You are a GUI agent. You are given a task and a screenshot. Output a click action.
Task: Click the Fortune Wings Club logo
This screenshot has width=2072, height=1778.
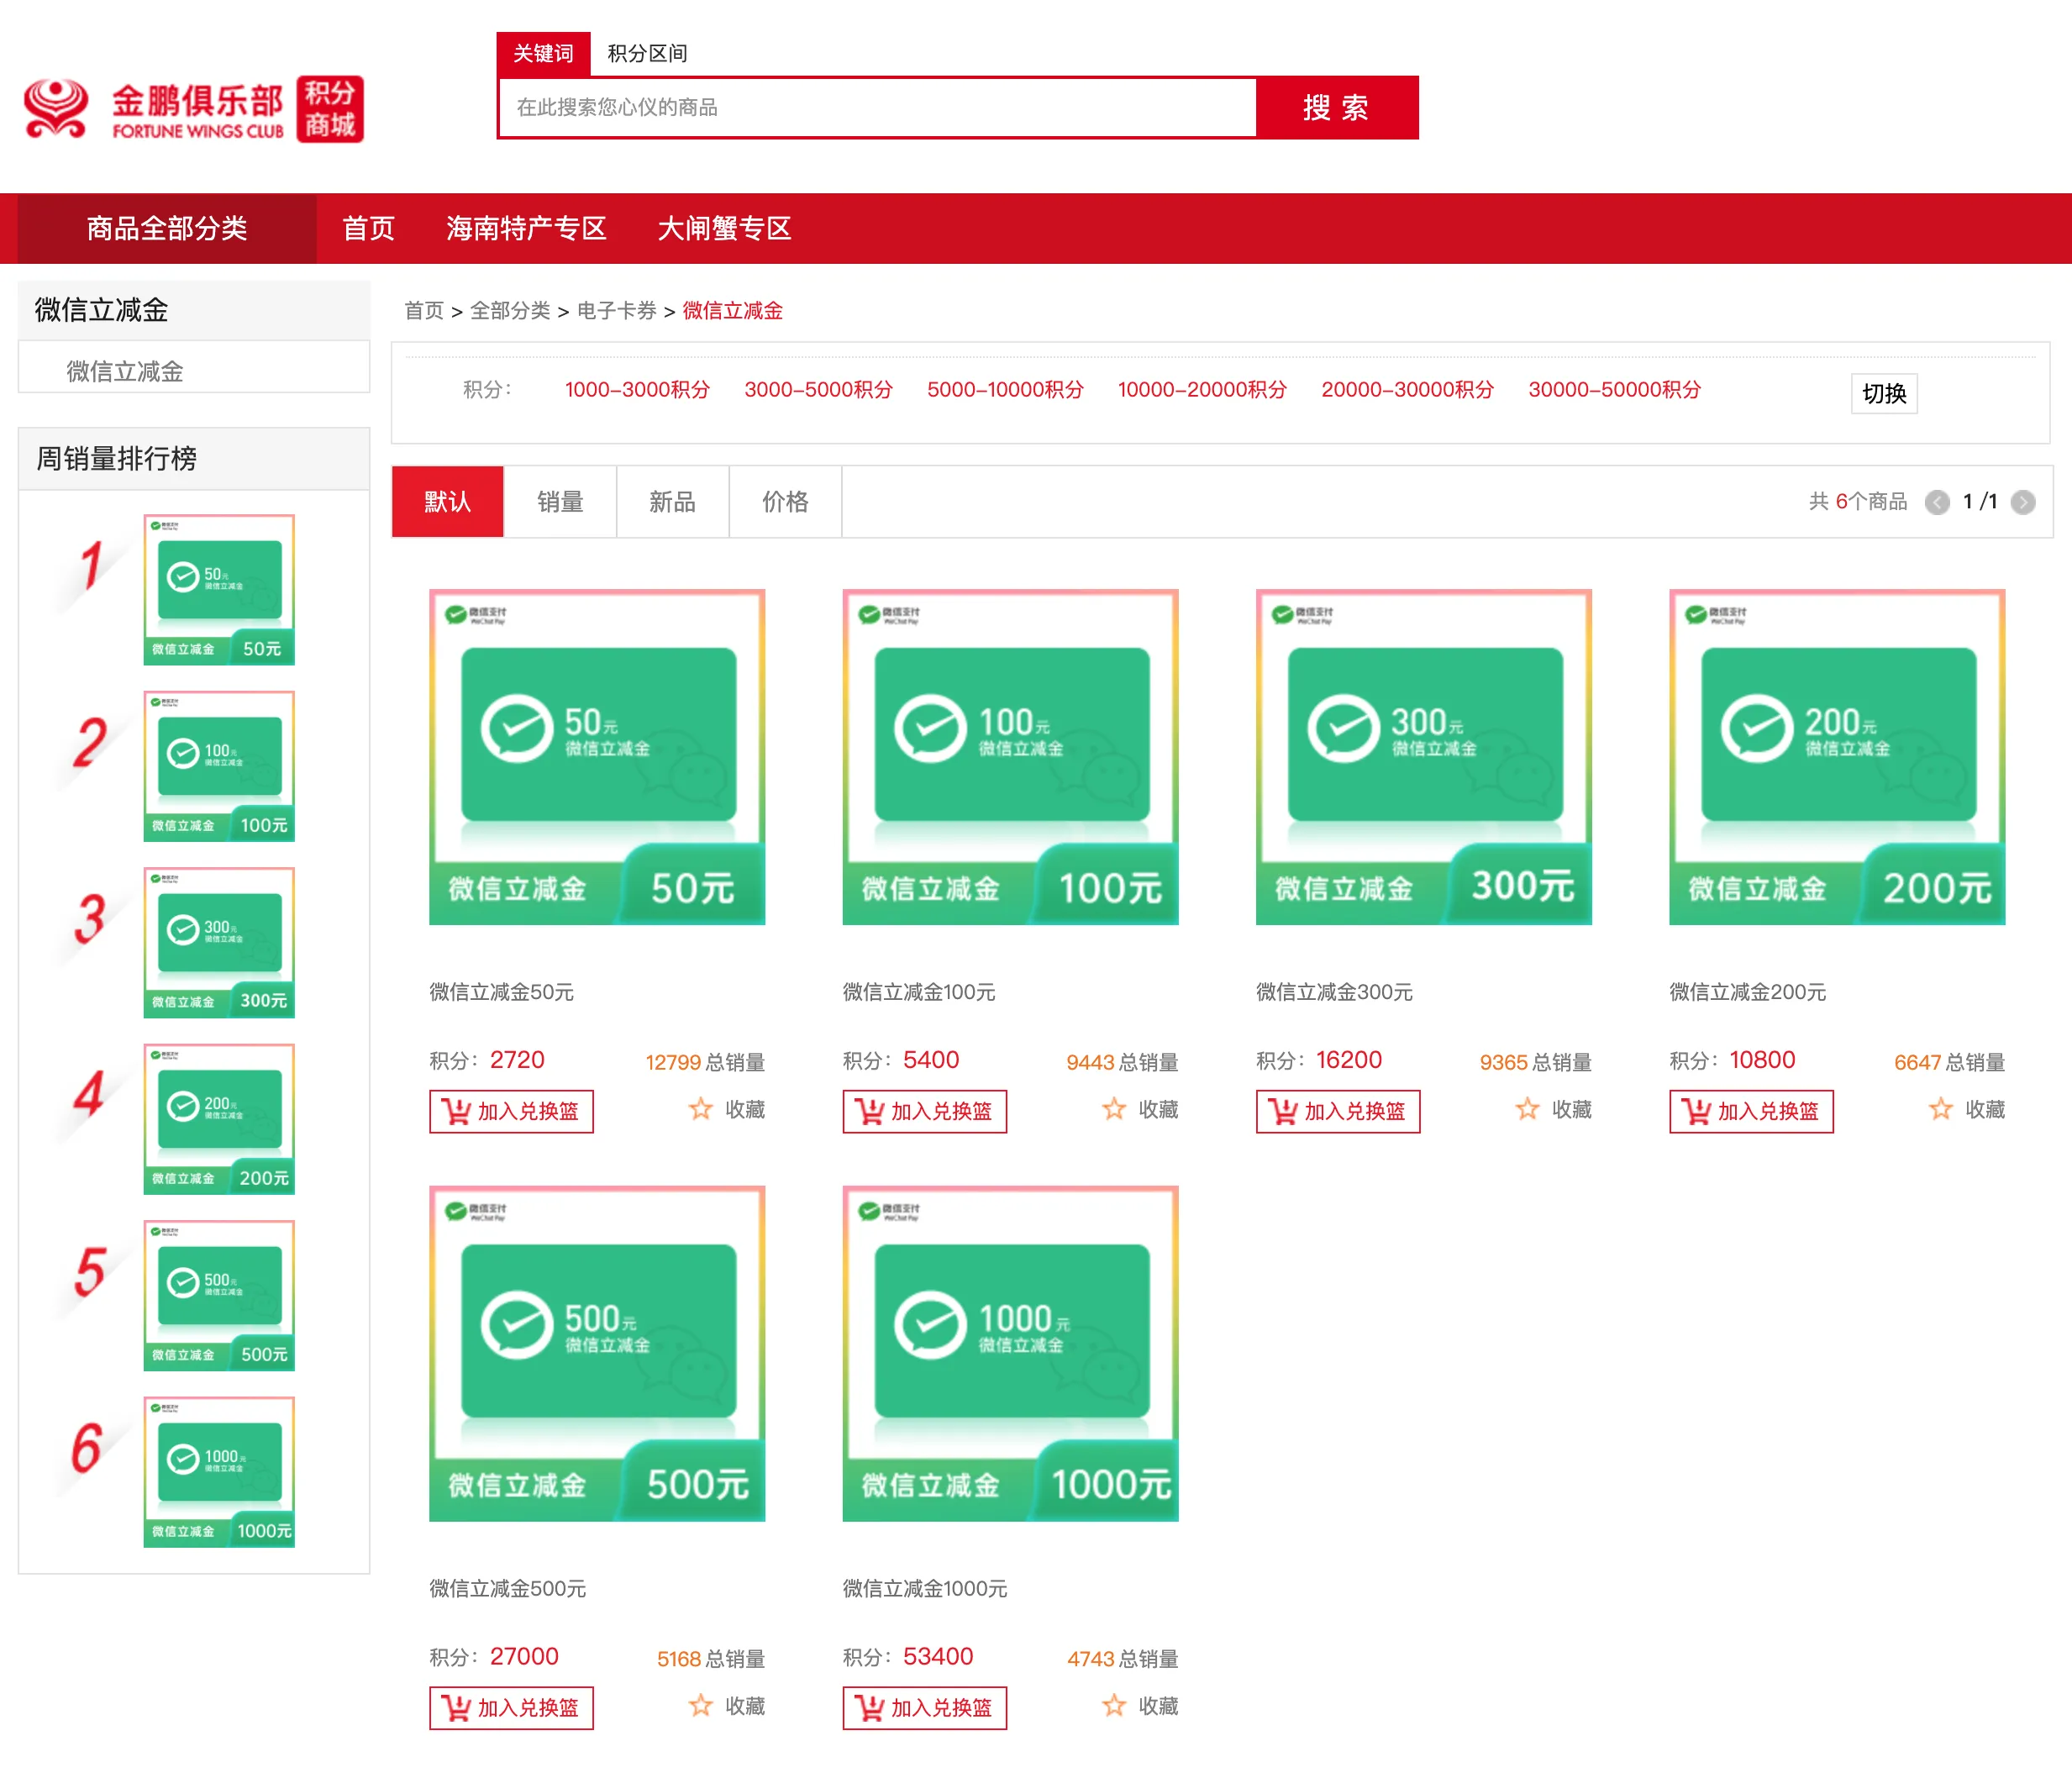pyautogui.click(x=194, y=110)
